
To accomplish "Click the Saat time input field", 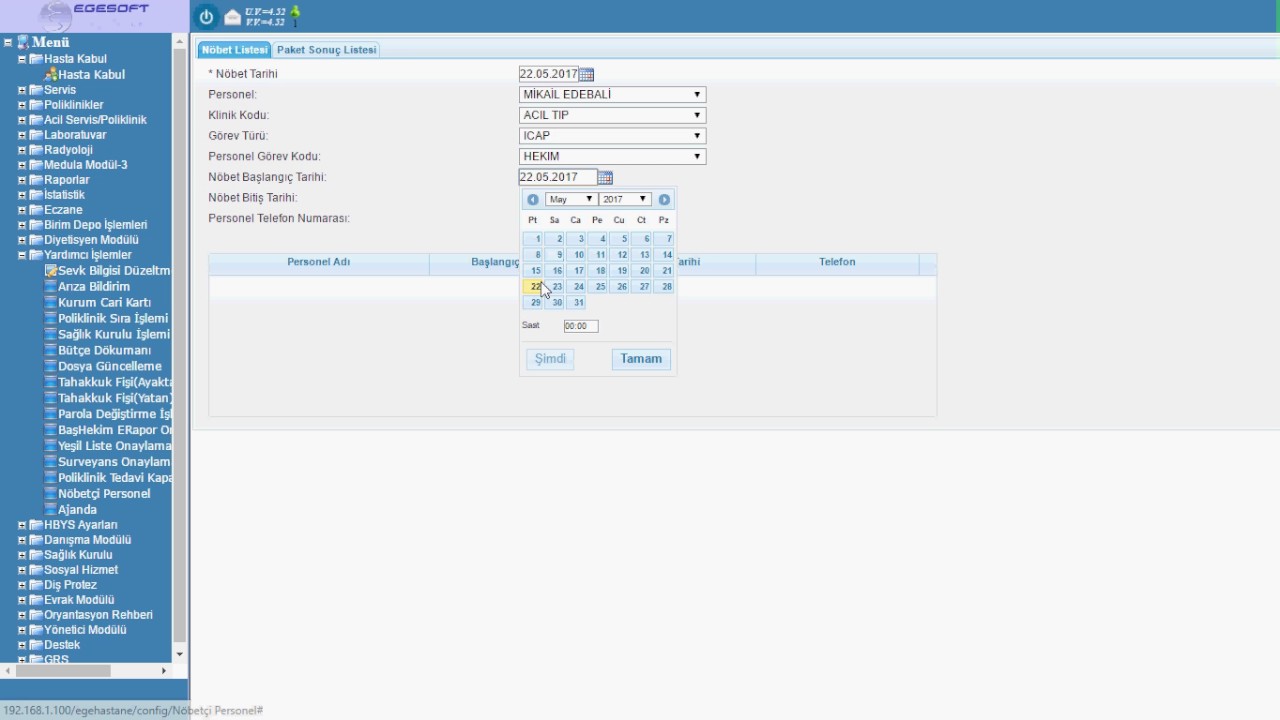I will coord(580,326).
